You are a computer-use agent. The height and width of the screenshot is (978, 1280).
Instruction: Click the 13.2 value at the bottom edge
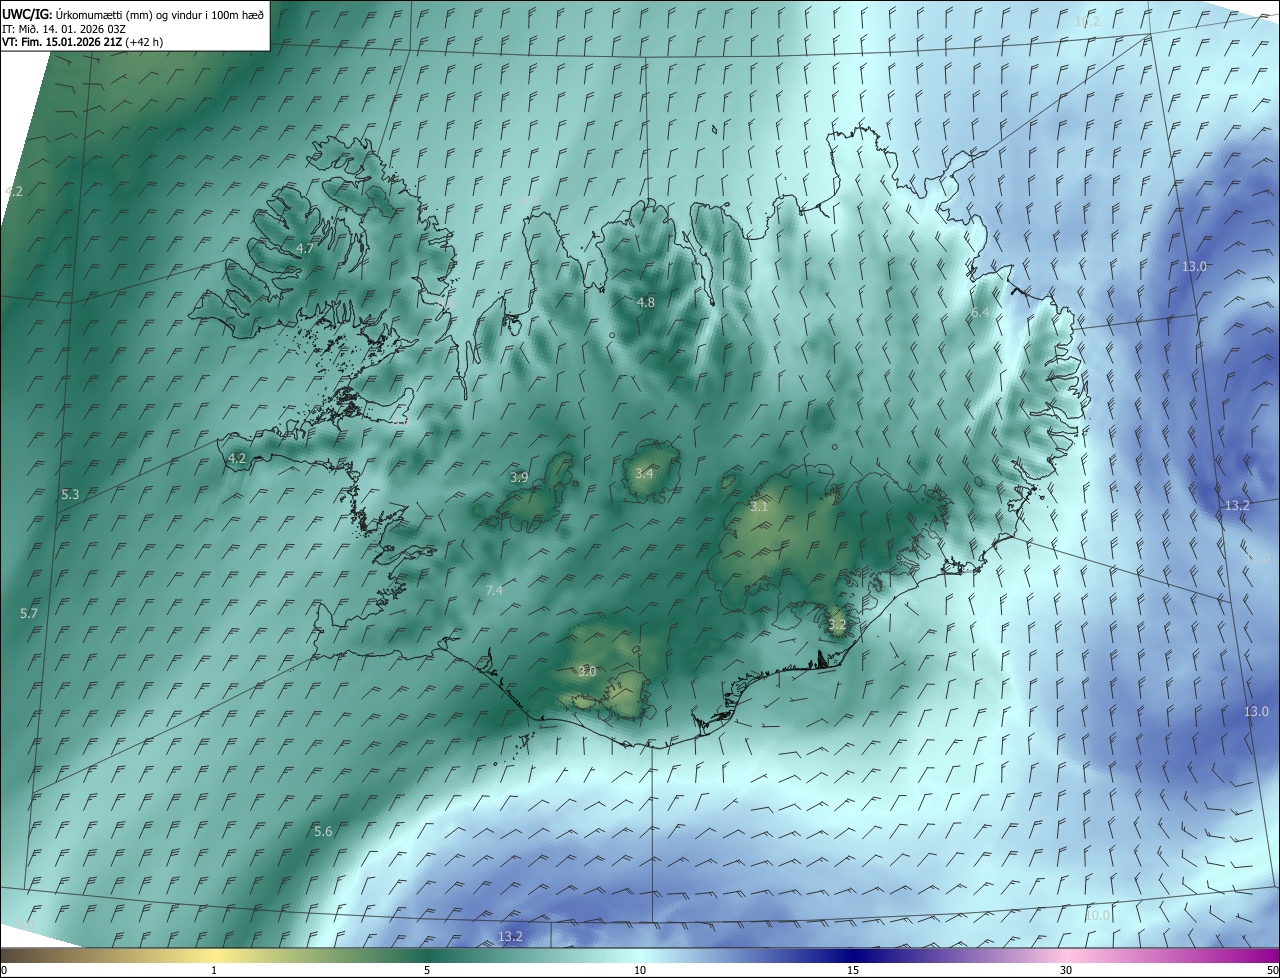click(510, 936)
